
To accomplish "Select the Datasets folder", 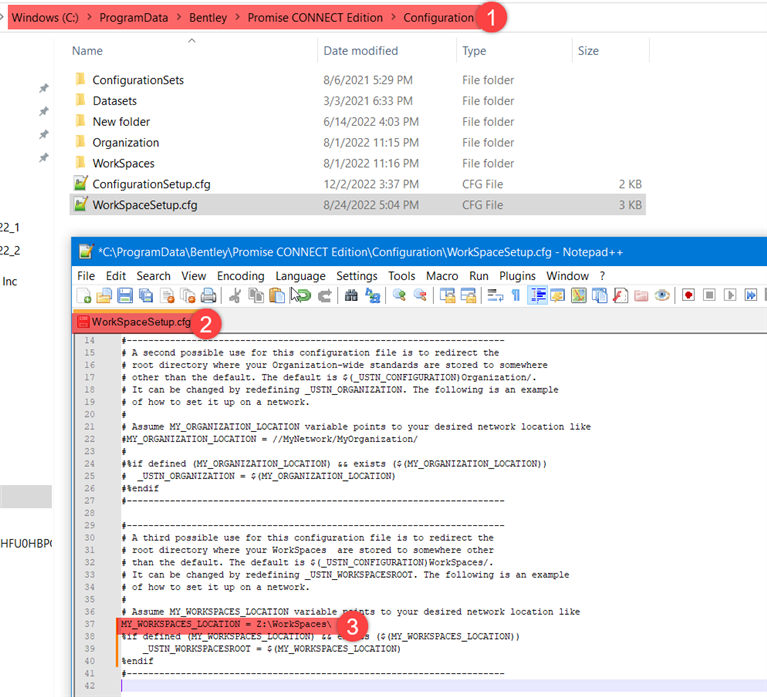I will pyautogui.click(x=358, y=101).
